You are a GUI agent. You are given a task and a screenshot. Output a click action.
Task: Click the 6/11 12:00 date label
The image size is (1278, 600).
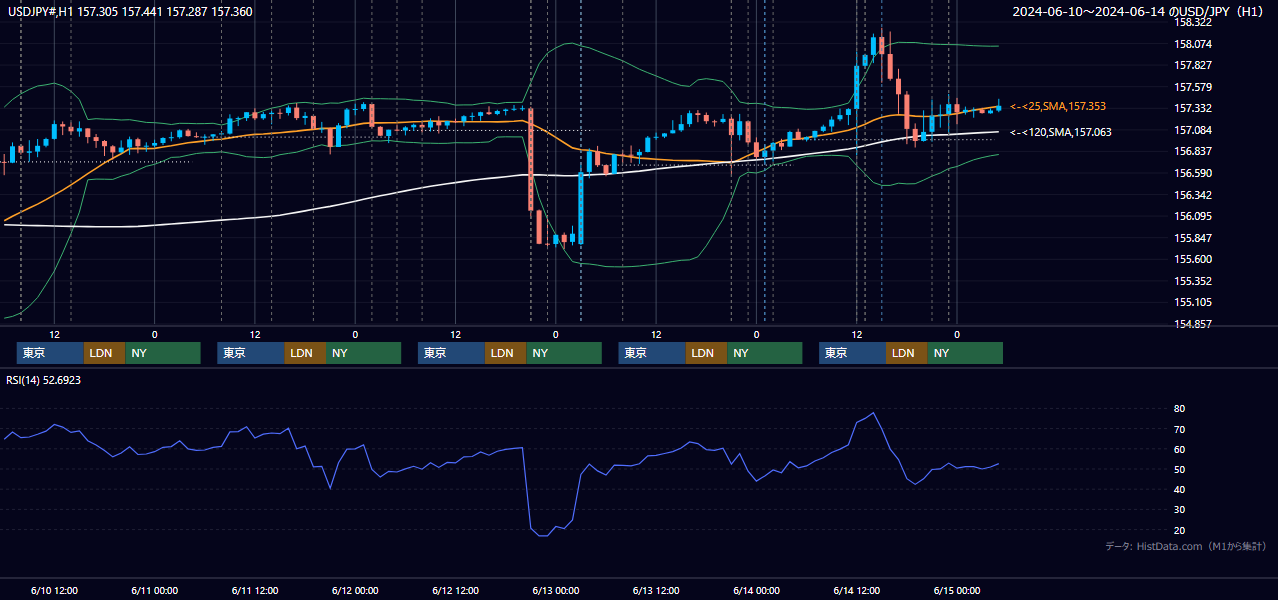(254, 591)
